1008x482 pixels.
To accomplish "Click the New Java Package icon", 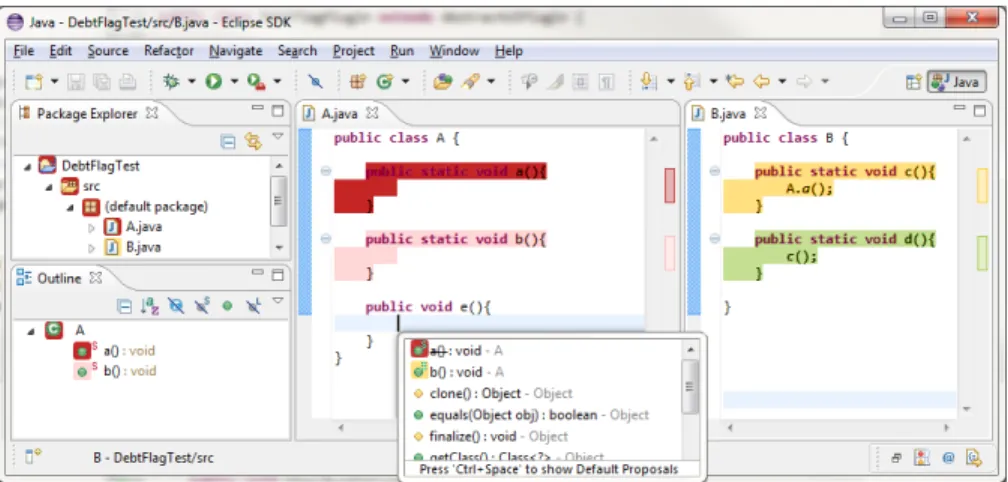I will (x=357, y=82).
